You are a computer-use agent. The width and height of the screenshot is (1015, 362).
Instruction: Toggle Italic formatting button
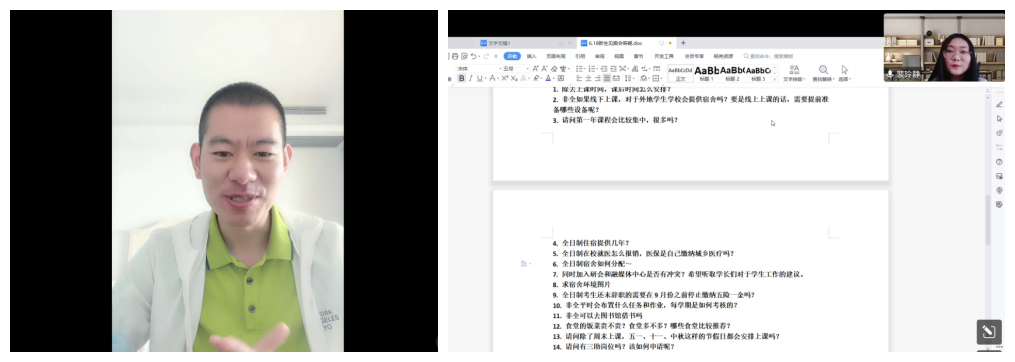point(471,78)
